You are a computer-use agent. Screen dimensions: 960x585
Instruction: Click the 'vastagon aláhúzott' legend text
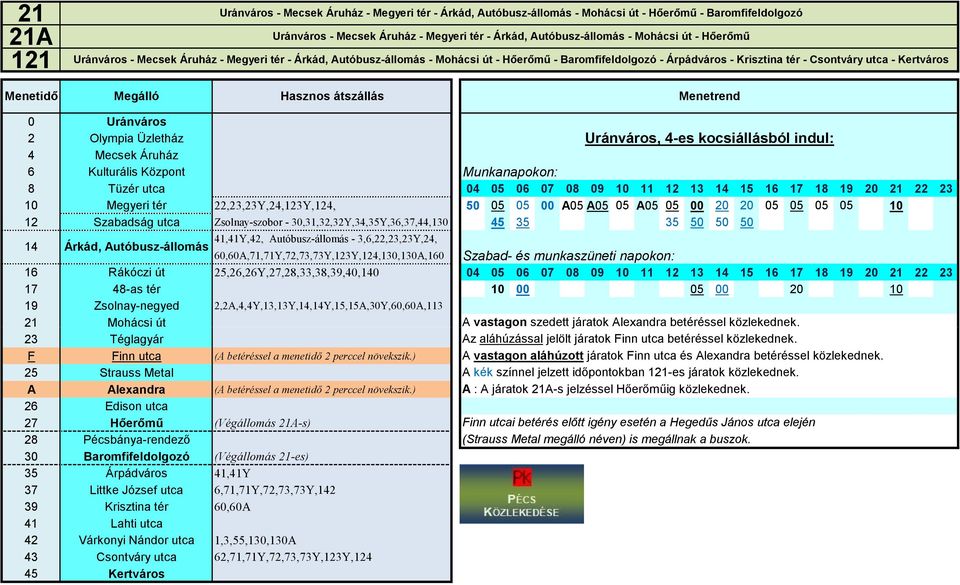pos(528,356)
